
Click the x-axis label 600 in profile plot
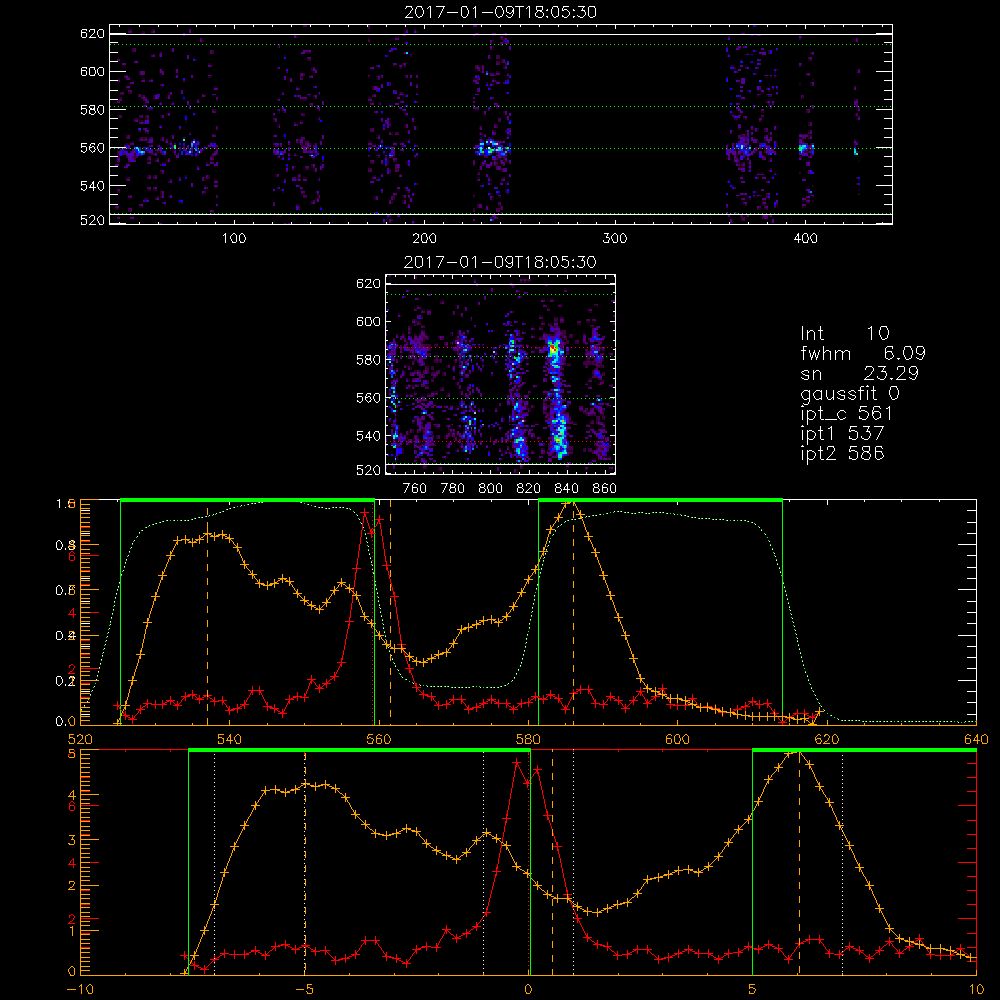677,739
